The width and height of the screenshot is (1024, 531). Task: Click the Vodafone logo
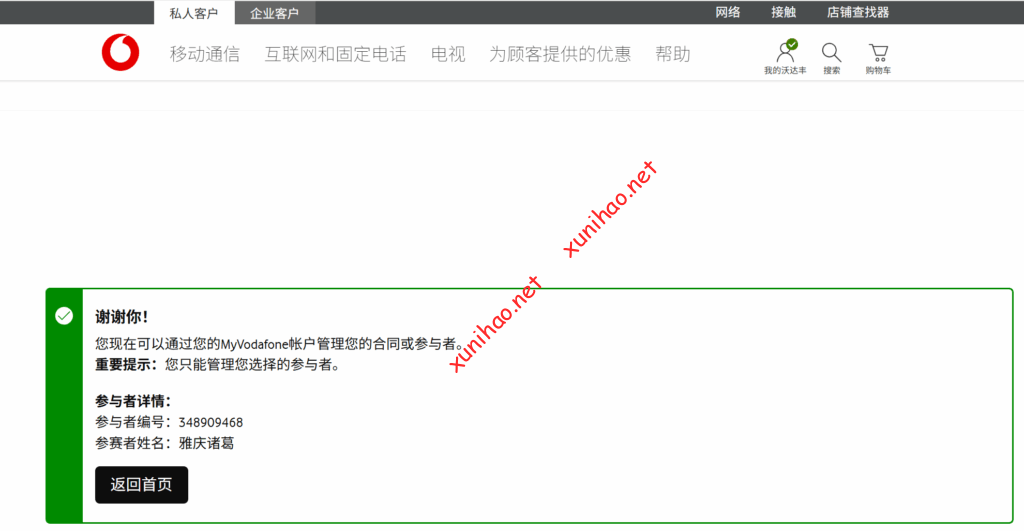click(120, 53)
